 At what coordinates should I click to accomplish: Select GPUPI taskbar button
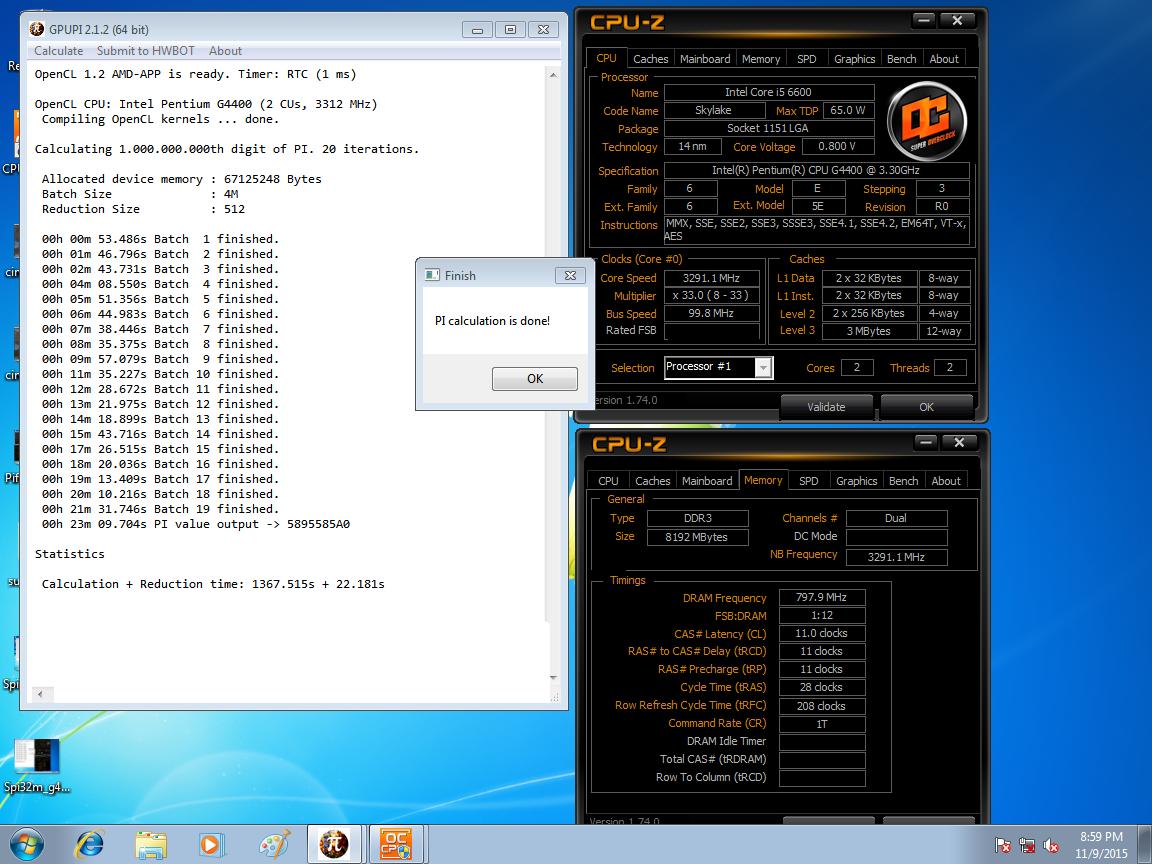tap(334, 845)
